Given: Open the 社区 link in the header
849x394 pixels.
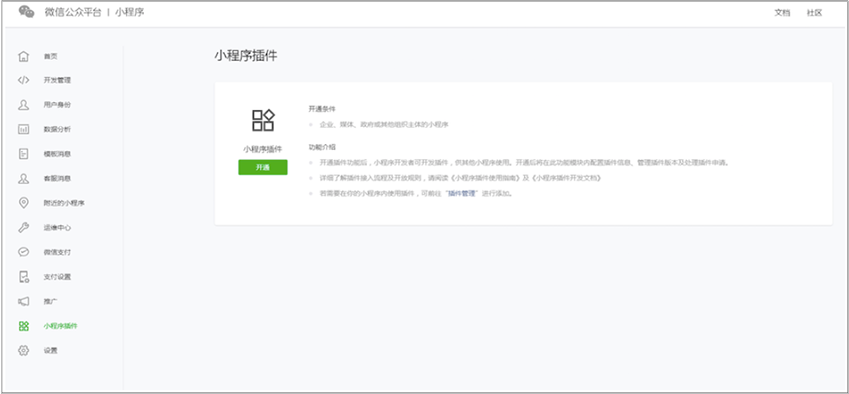Looking at the screenshot, I should tap(814, 13).
